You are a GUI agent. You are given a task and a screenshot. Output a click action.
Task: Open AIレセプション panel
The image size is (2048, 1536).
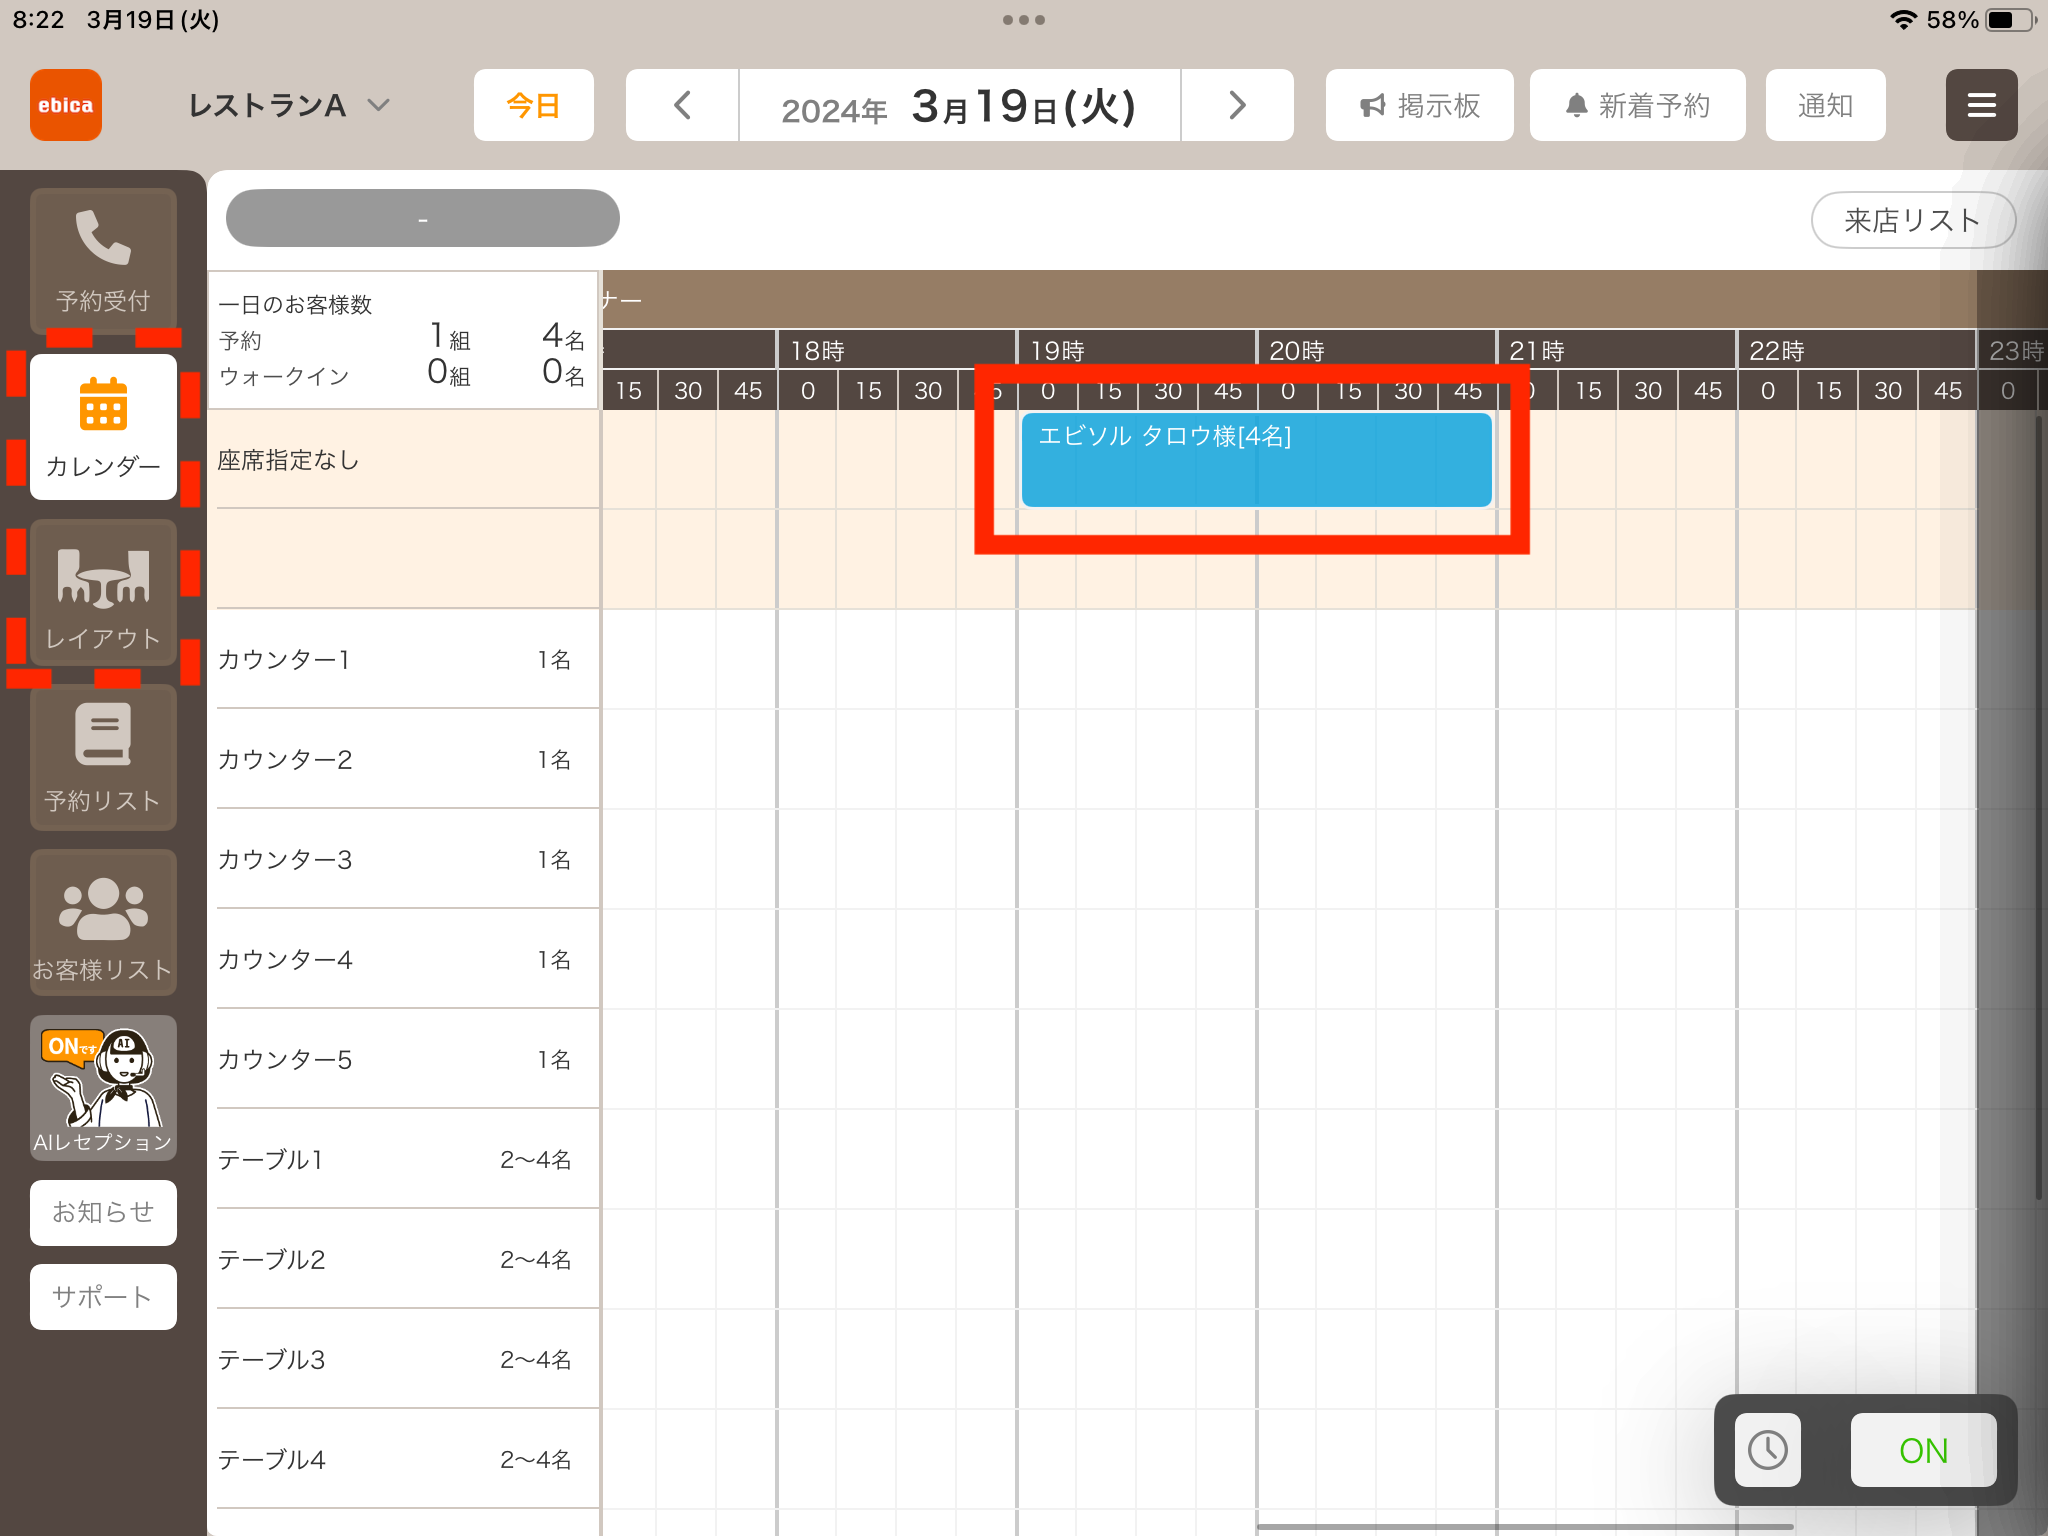click(103, 1088)
